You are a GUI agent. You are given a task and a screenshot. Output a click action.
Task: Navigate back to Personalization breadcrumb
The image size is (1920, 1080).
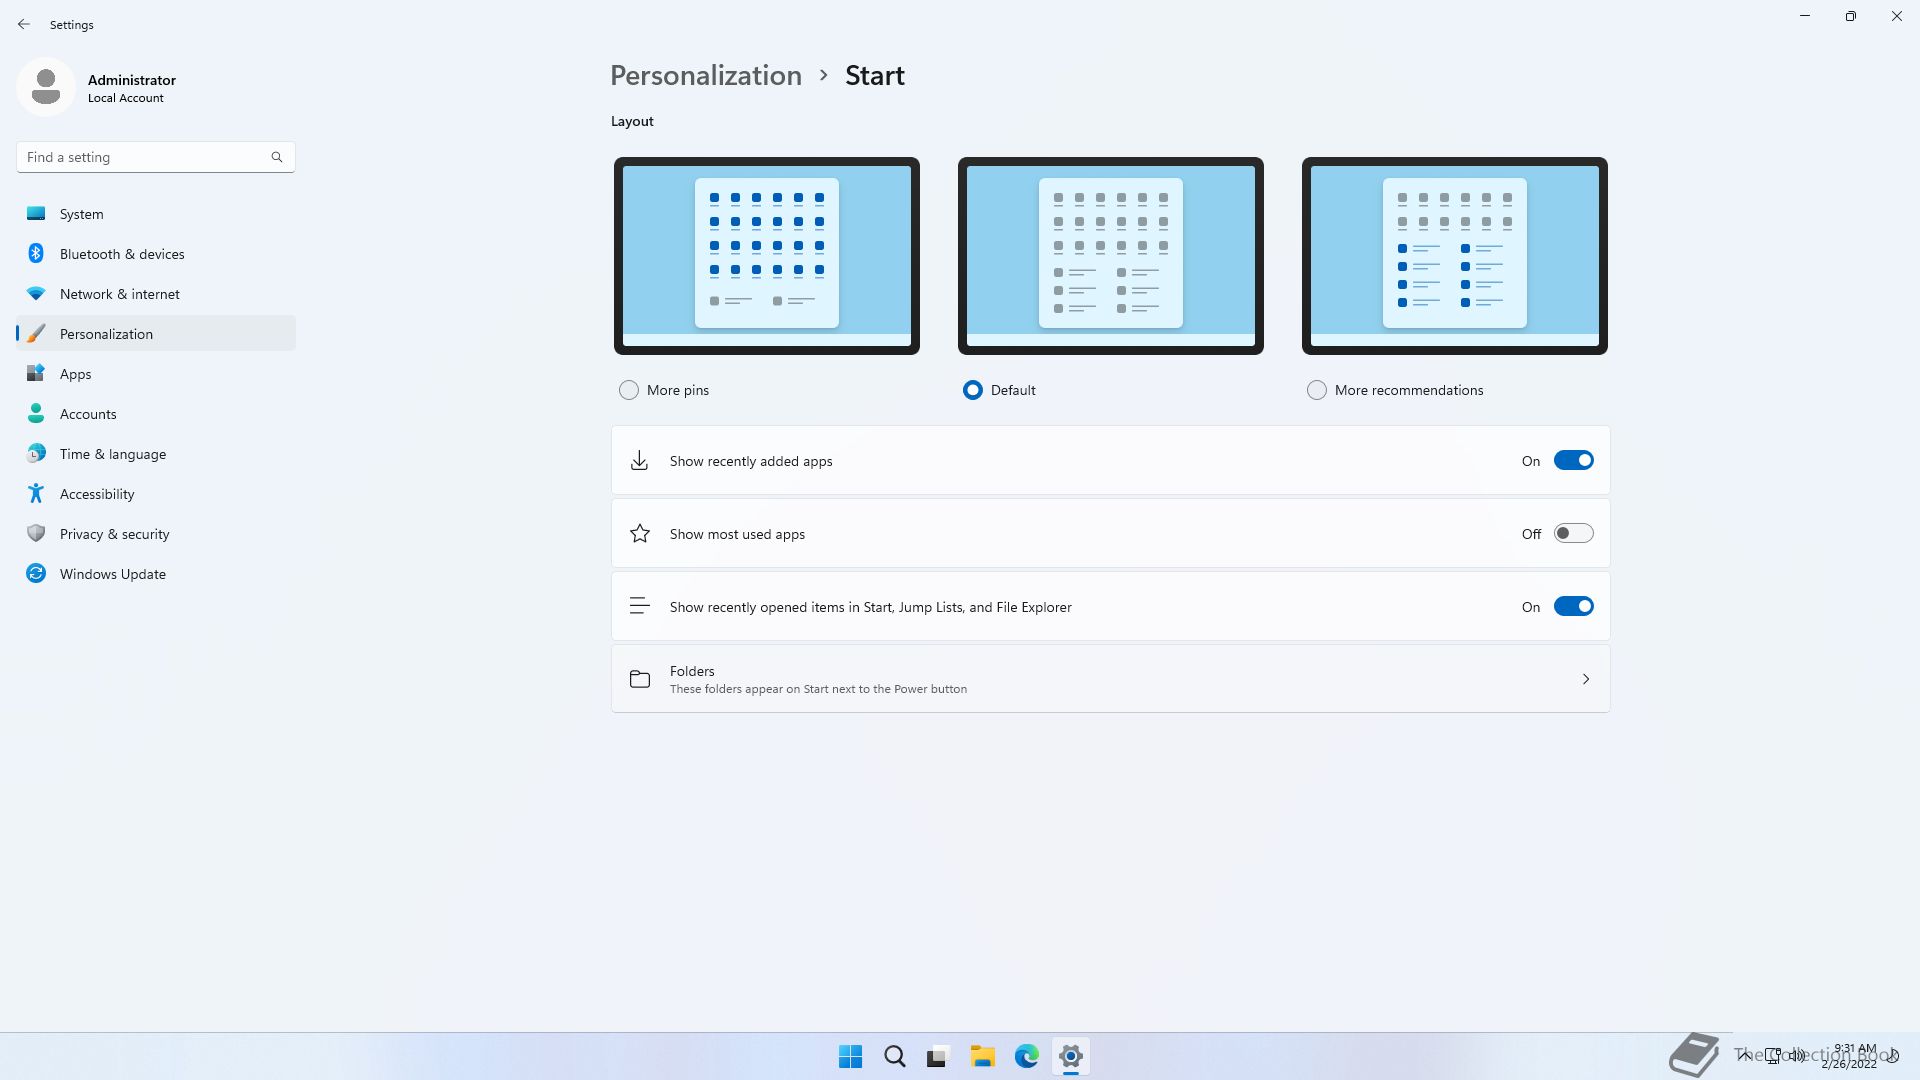click(705, 76)
